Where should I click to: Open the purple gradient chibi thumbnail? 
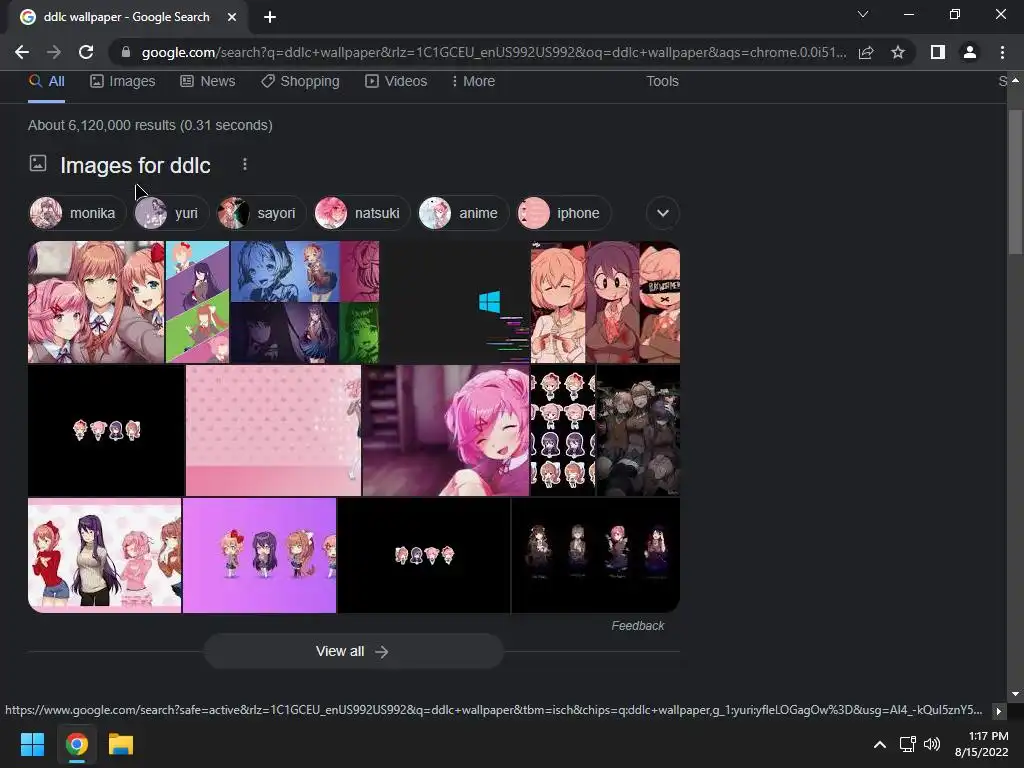259,555
